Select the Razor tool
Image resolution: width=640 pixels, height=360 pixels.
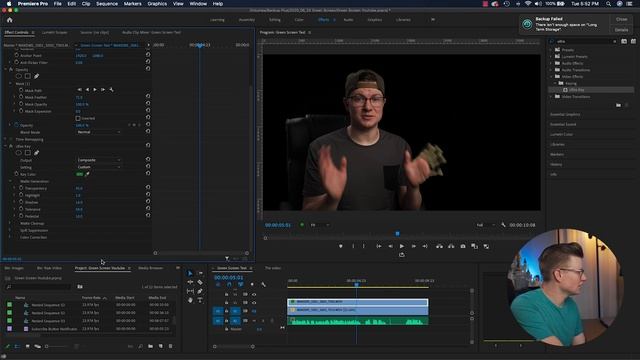pyautogui.click(x=200, y=282)
